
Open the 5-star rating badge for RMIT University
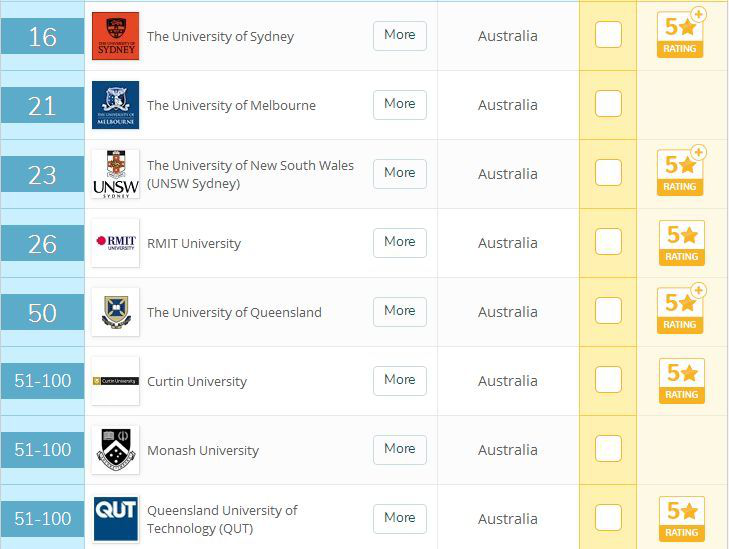point(681,243)
